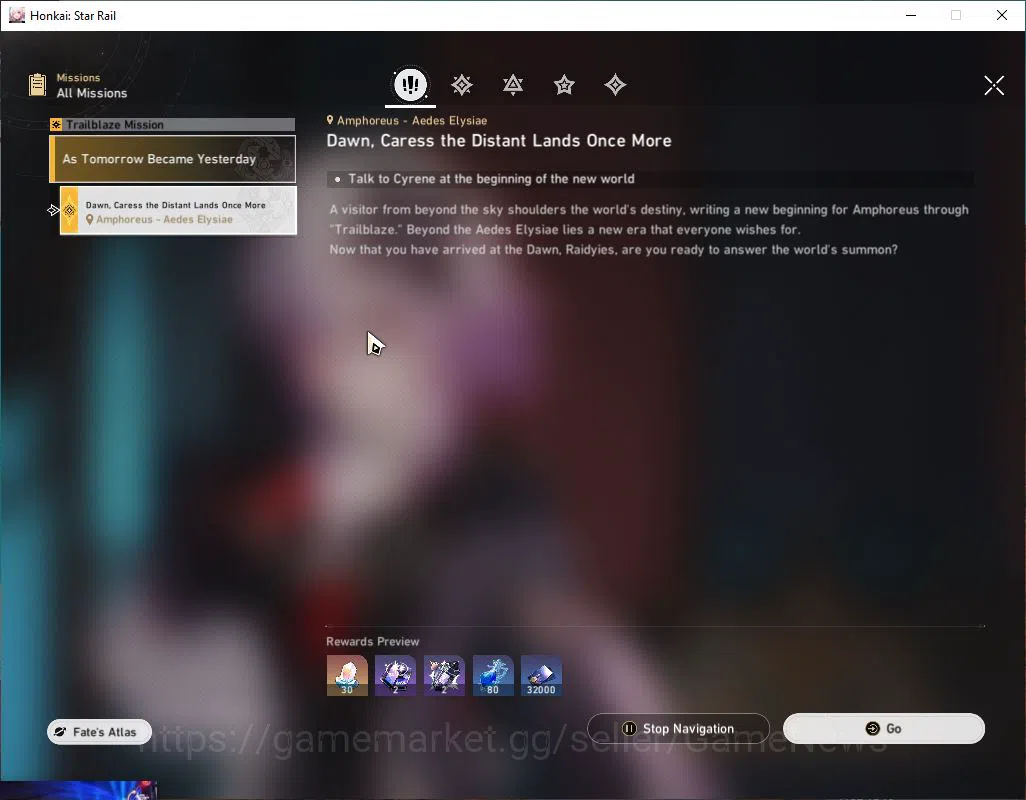Image resolution: width=1026 pixels, height=800 pixels.
Task: Minimize the Honkai: Star Rail window
Action: [910, 15]
